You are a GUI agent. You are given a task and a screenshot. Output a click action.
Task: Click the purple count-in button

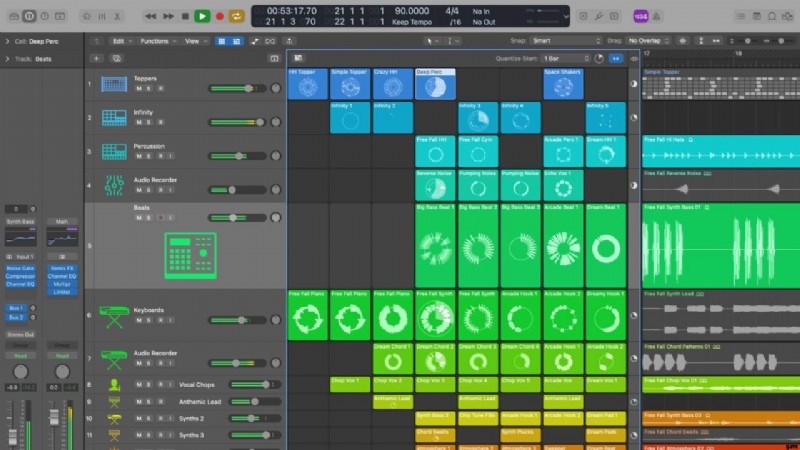[x=641, y=16]
